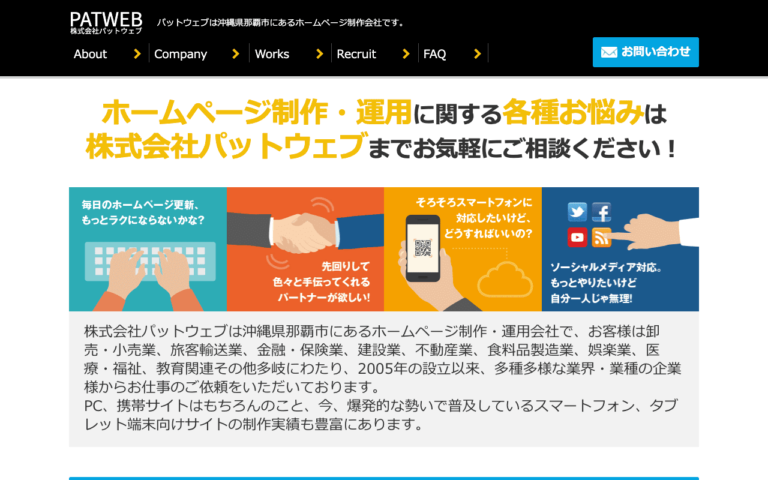Viewport: 768px width, 480px height.
Task: Click the yellow chevron beside FAQ
Action: coord(478,54)
